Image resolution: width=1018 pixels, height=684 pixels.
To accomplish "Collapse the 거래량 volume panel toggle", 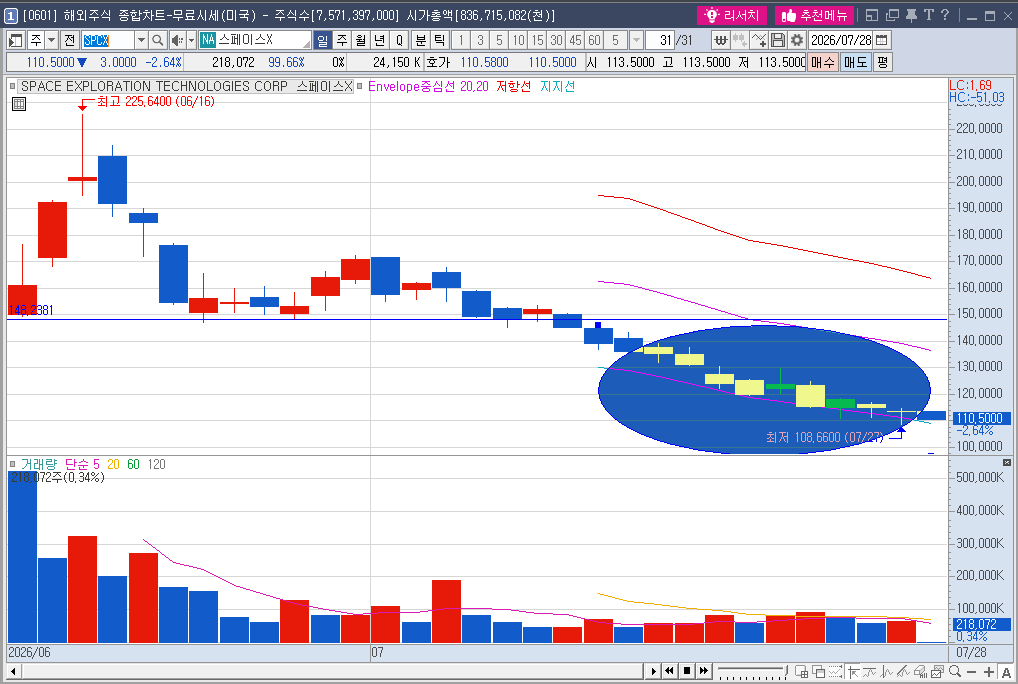I will (x=12, y=464).
